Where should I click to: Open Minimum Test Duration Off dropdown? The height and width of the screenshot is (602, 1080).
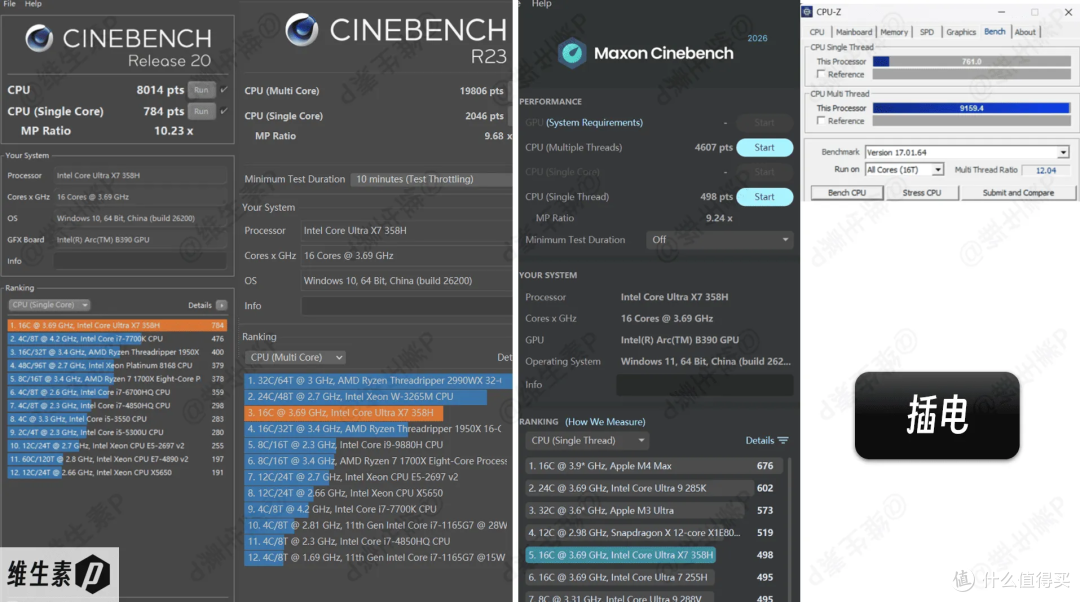click(x=720, y=240)
